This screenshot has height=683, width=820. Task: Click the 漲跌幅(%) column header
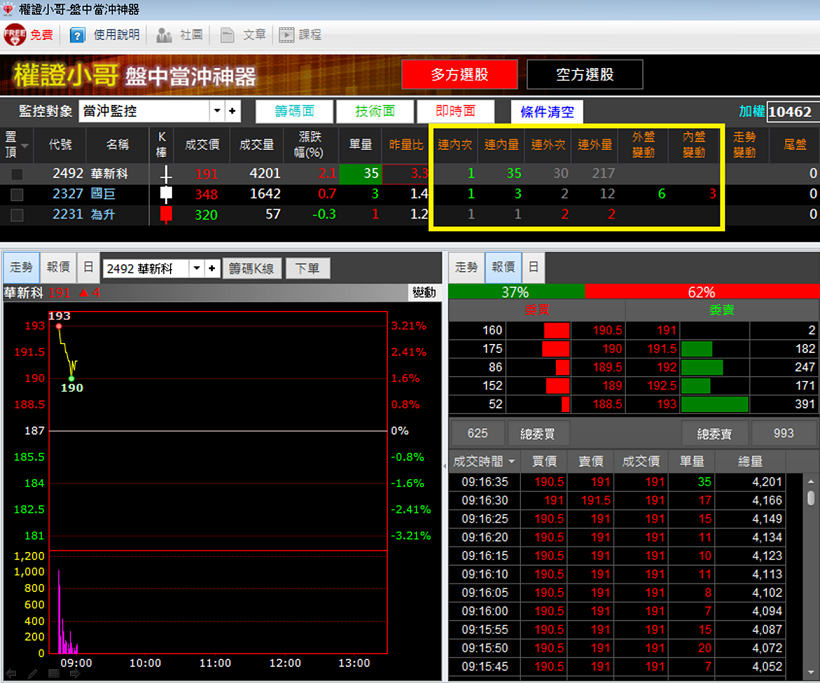click(x=311, y=145)
